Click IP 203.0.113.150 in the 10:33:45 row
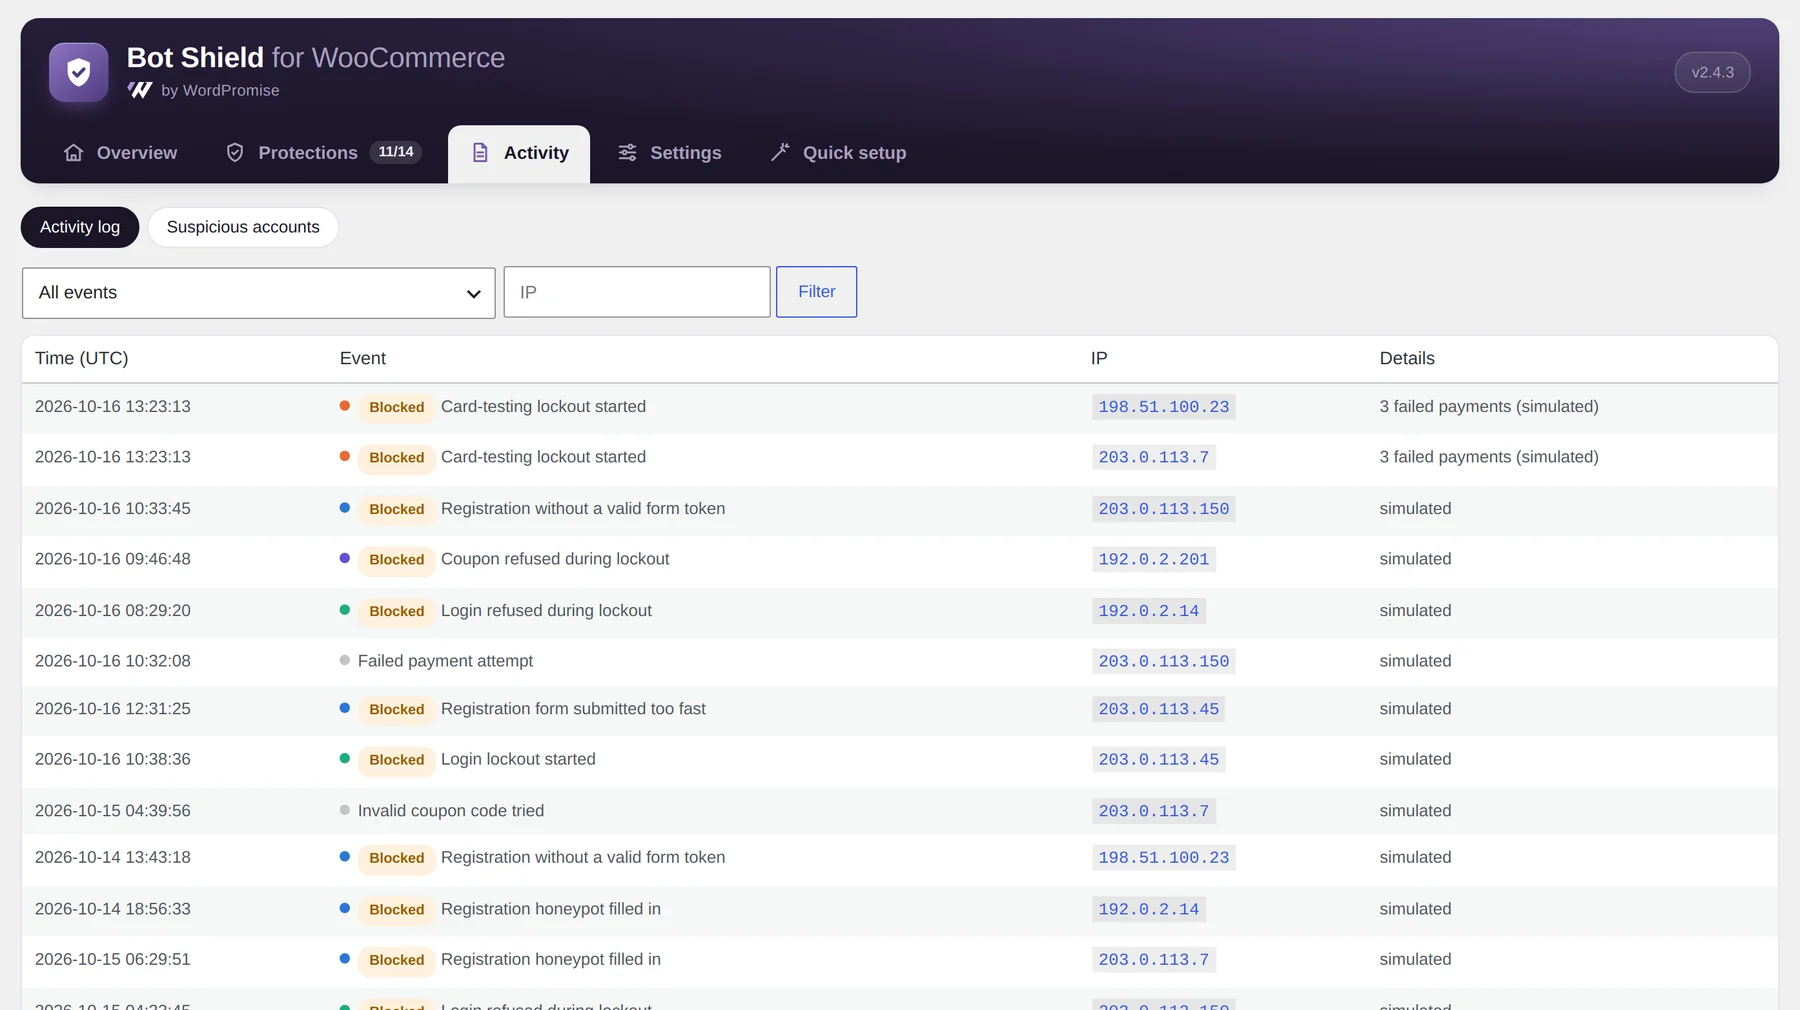The image size is (1800, 1010). click(1164, 509)
